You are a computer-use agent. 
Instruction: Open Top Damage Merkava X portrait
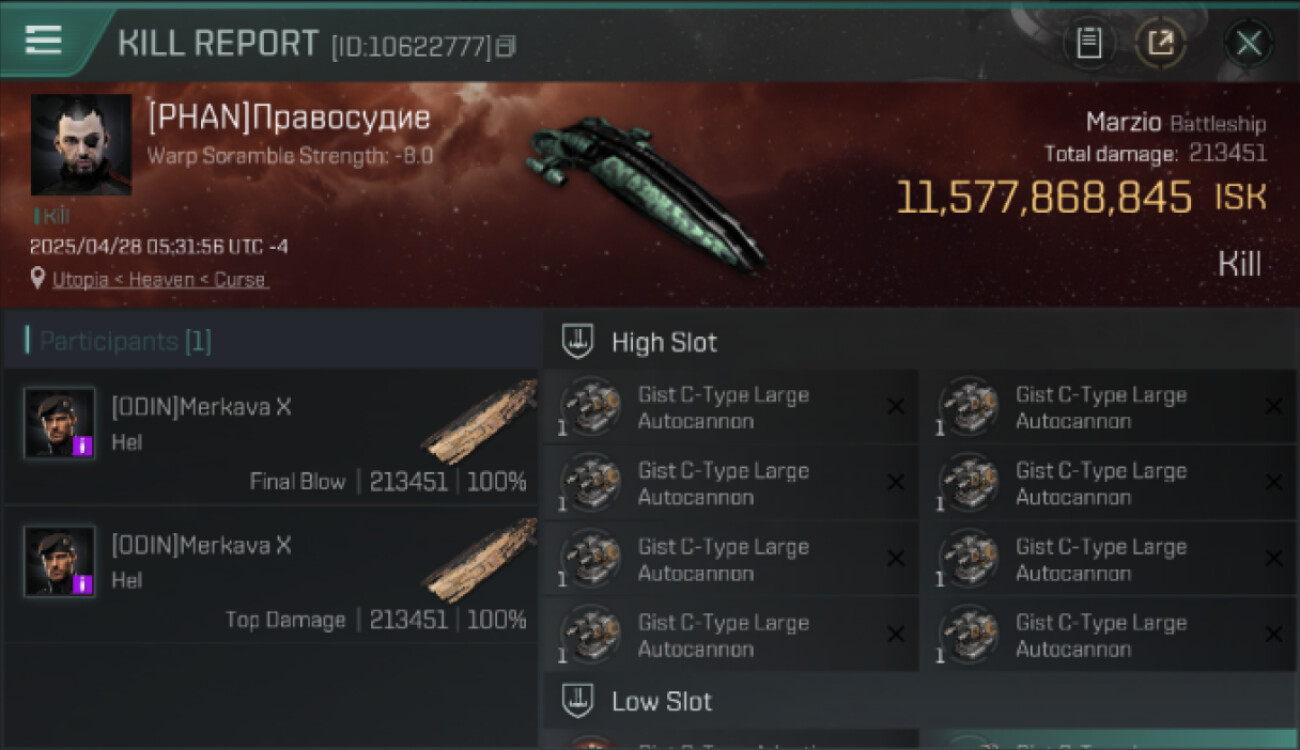pos(60,561)
